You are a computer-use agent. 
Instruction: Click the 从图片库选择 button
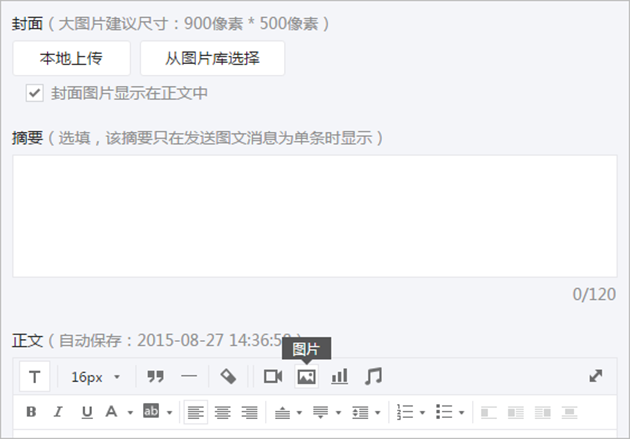point(213,58)
